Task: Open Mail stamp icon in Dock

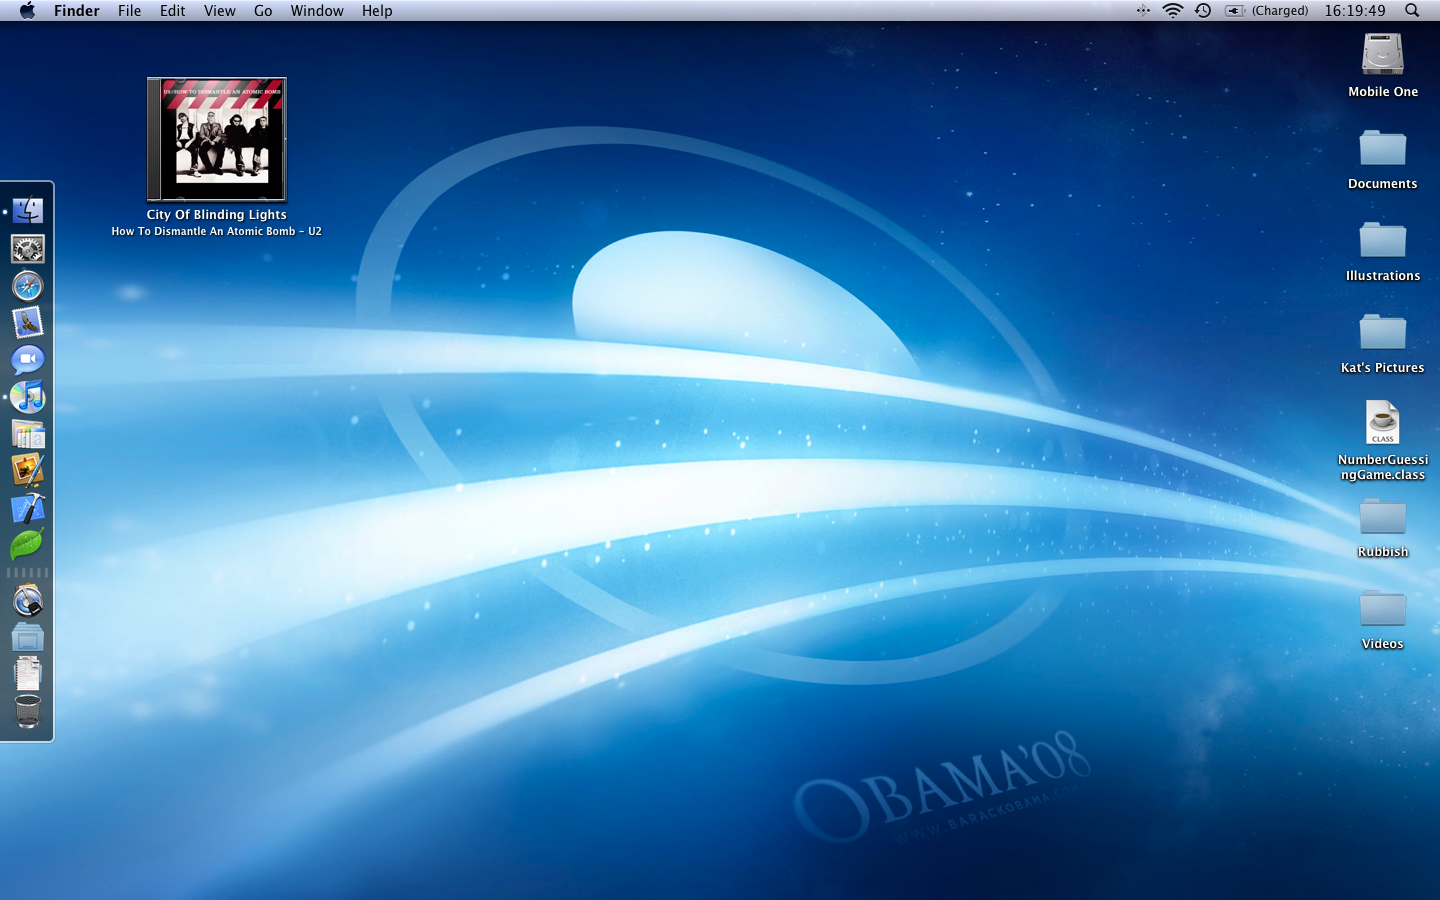Action: tap(28, 322)
